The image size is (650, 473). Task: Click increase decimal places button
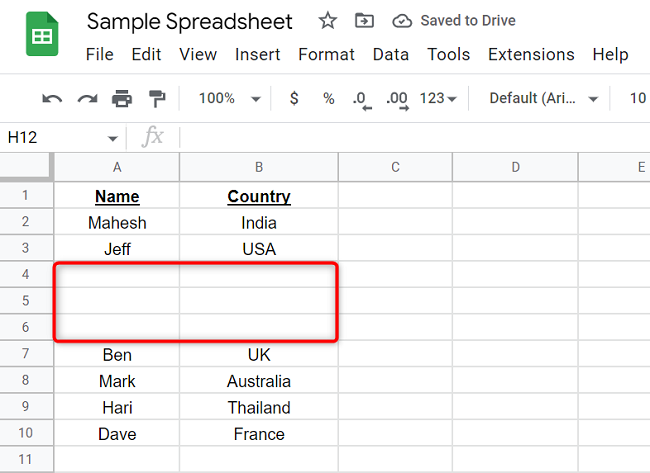pos(397,98)
